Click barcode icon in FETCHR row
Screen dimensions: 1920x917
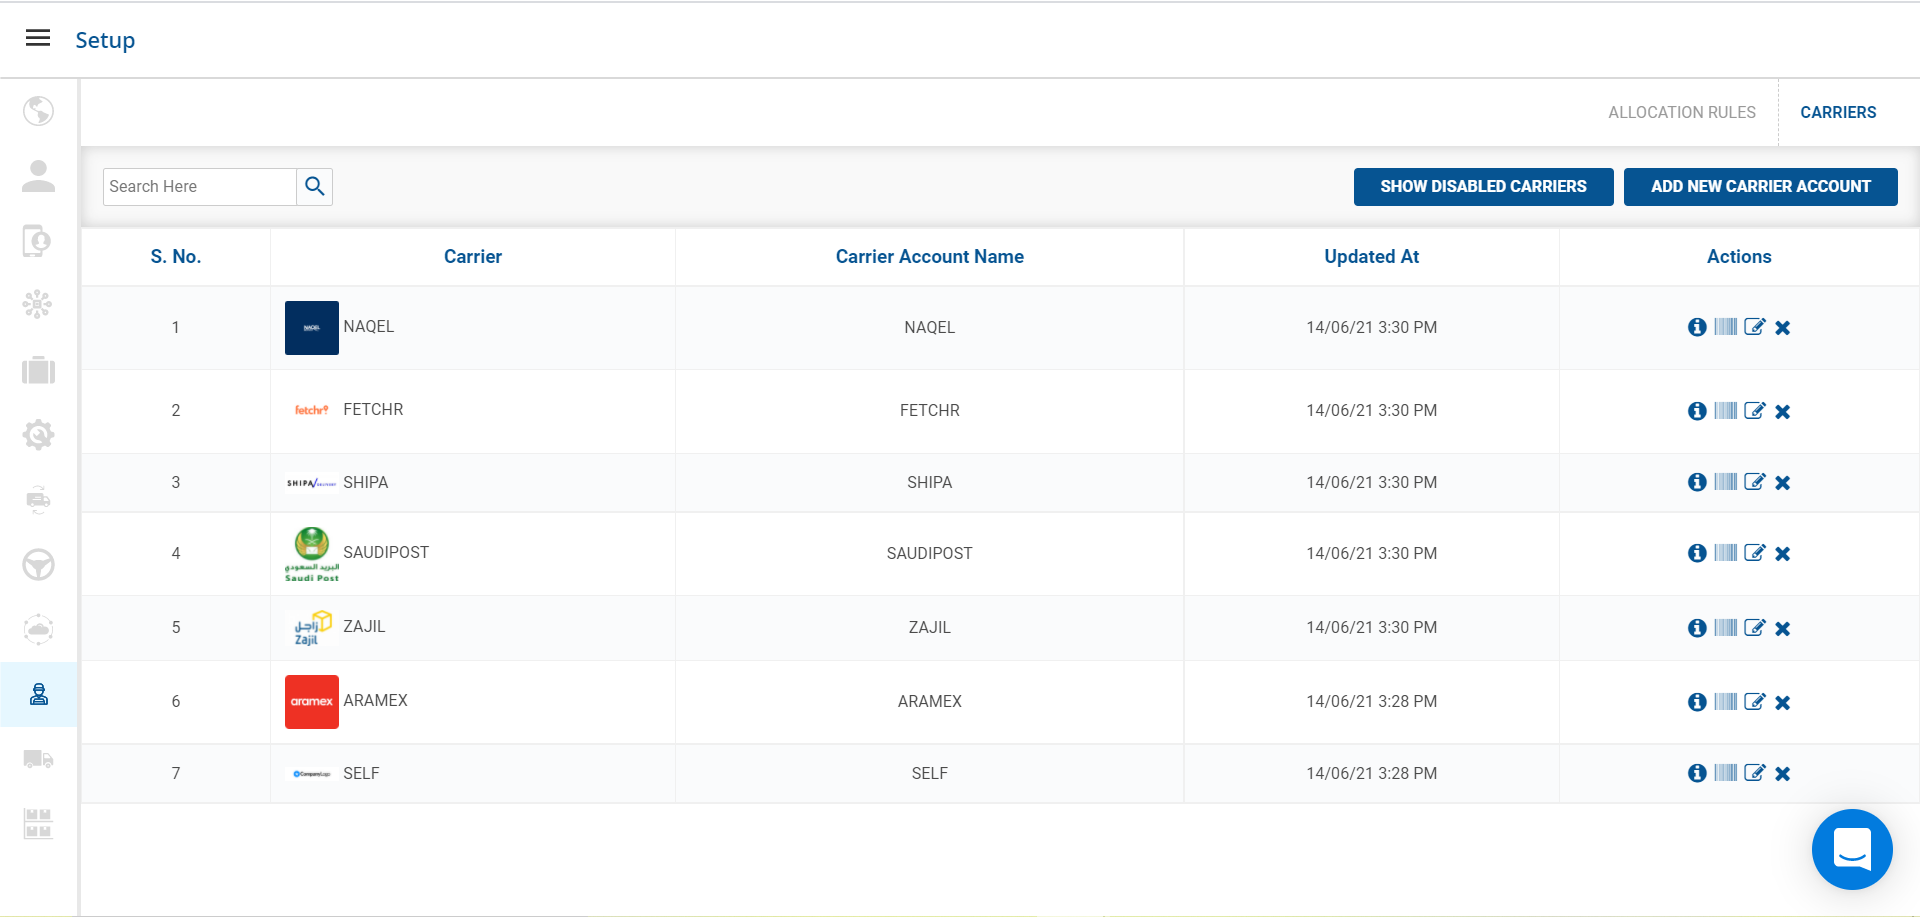click(x=1725, y=411)
